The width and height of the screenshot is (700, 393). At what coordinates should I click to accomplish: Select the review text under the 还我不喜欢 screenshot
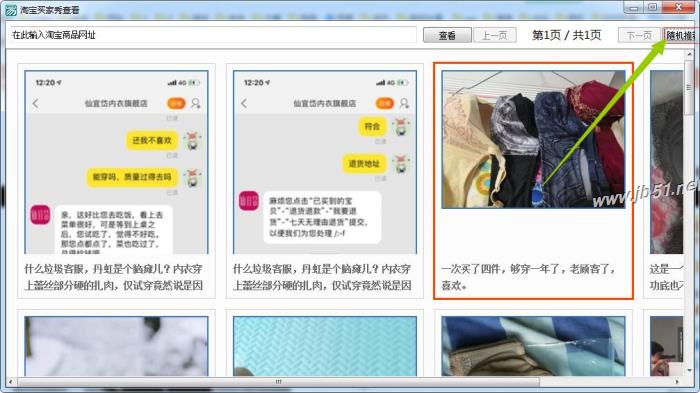tap(113, 277)
